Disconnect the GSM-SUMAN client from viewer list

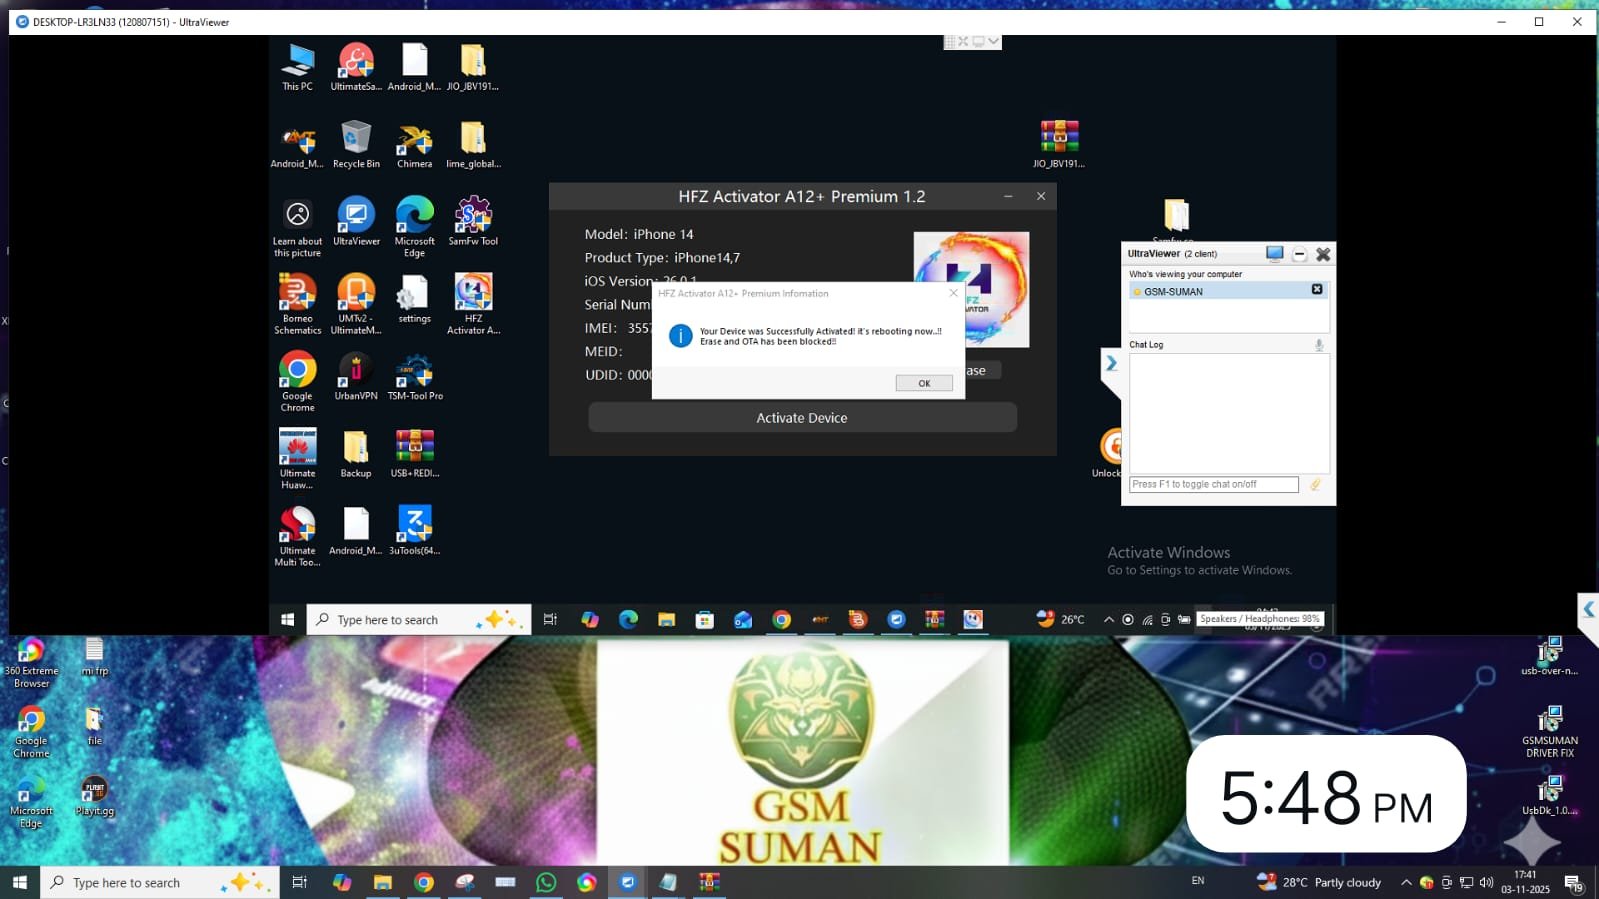1317,290
